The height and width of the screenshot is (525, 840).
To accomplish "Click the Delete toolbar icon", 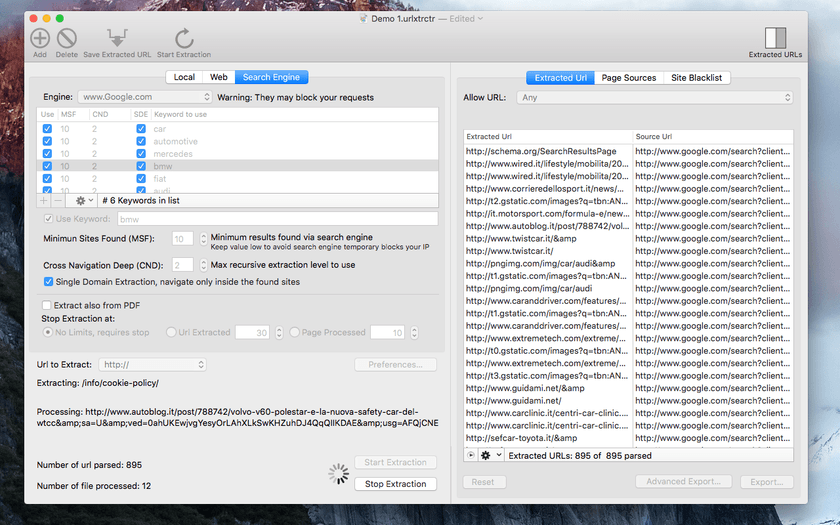I will point(67,39).
